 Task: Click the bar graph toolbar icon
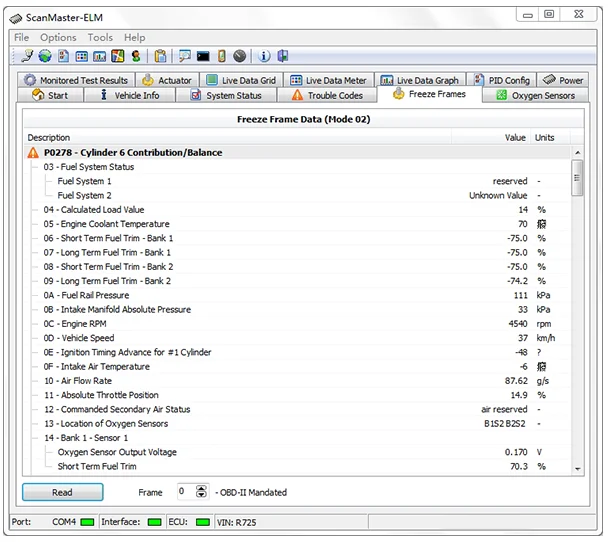(x=99, y=56)
